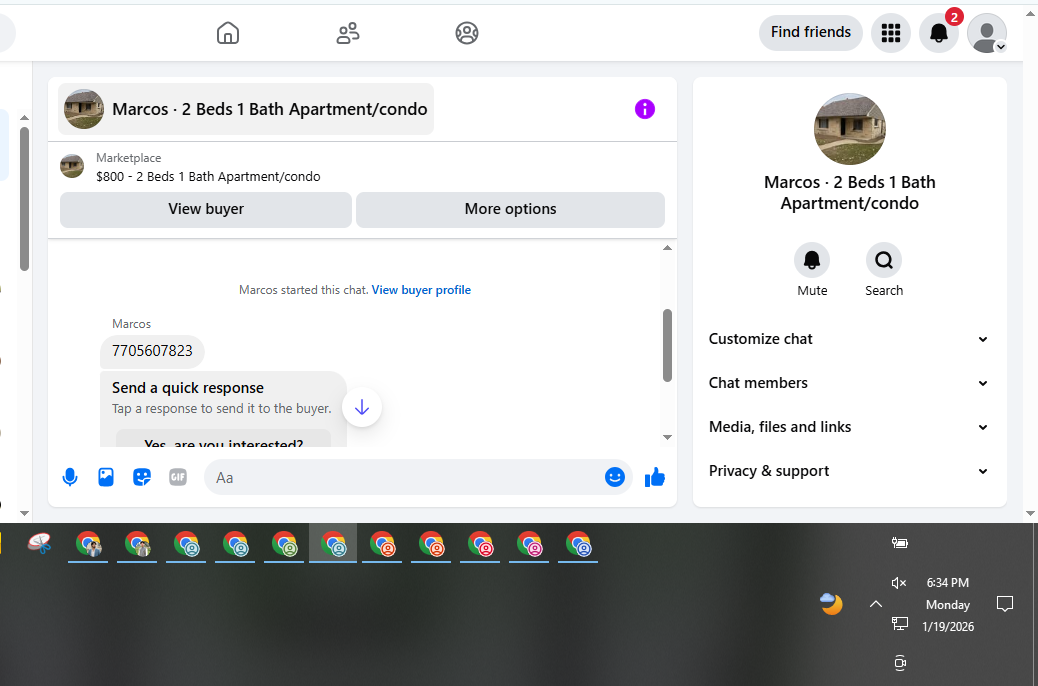Viewport: 1038px width, 686px height.
Task: Choose a sticker icon
Action: pyautogui.click(x=142, y=477)
